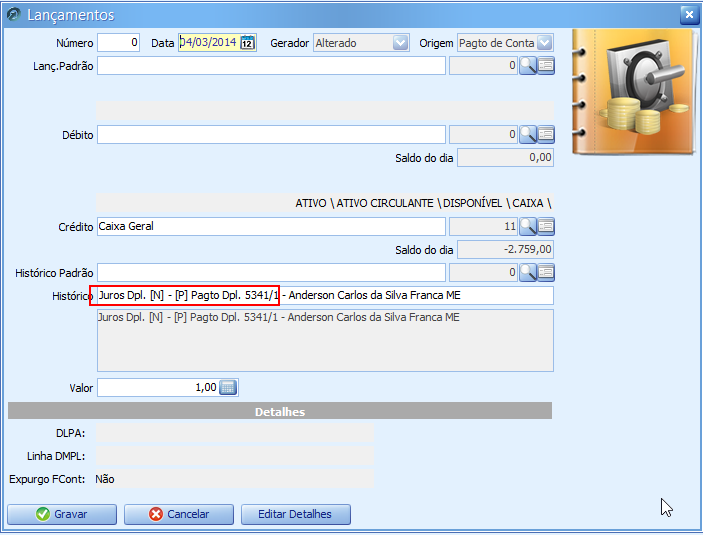Open list icon next to Lanç.Padrão
Image resolution: width=703 pixels, height=535 pixels.
click(546, 66)
